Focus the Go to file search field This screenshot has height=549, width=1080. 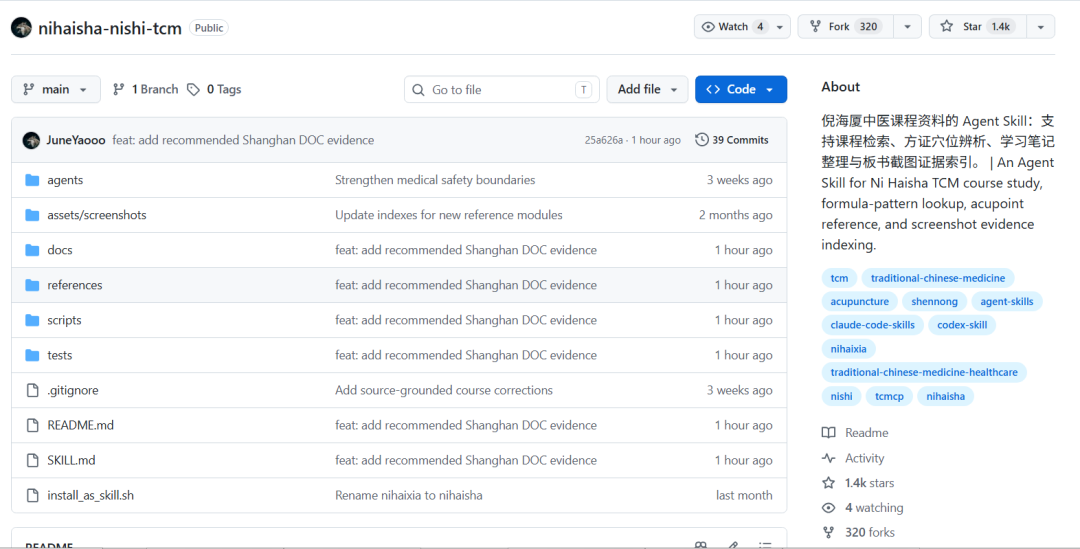(501, 90)
